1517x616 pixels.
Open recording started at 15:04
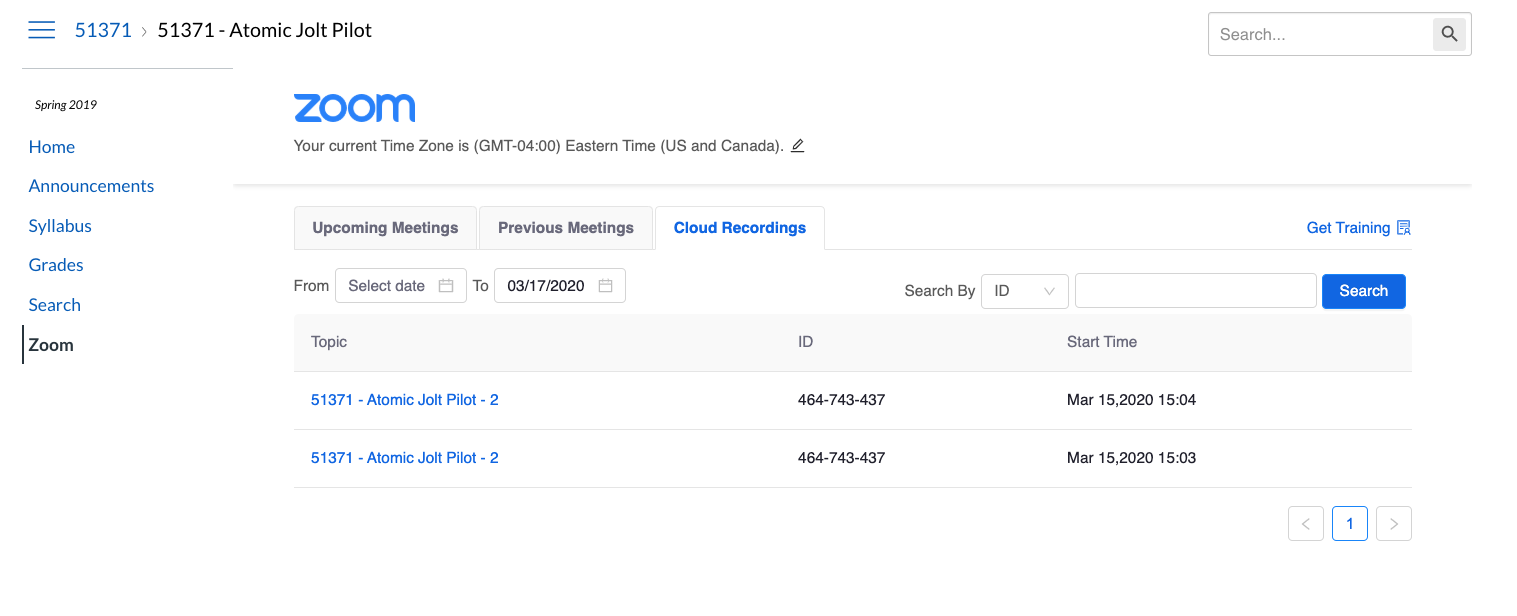coord(405,400)
